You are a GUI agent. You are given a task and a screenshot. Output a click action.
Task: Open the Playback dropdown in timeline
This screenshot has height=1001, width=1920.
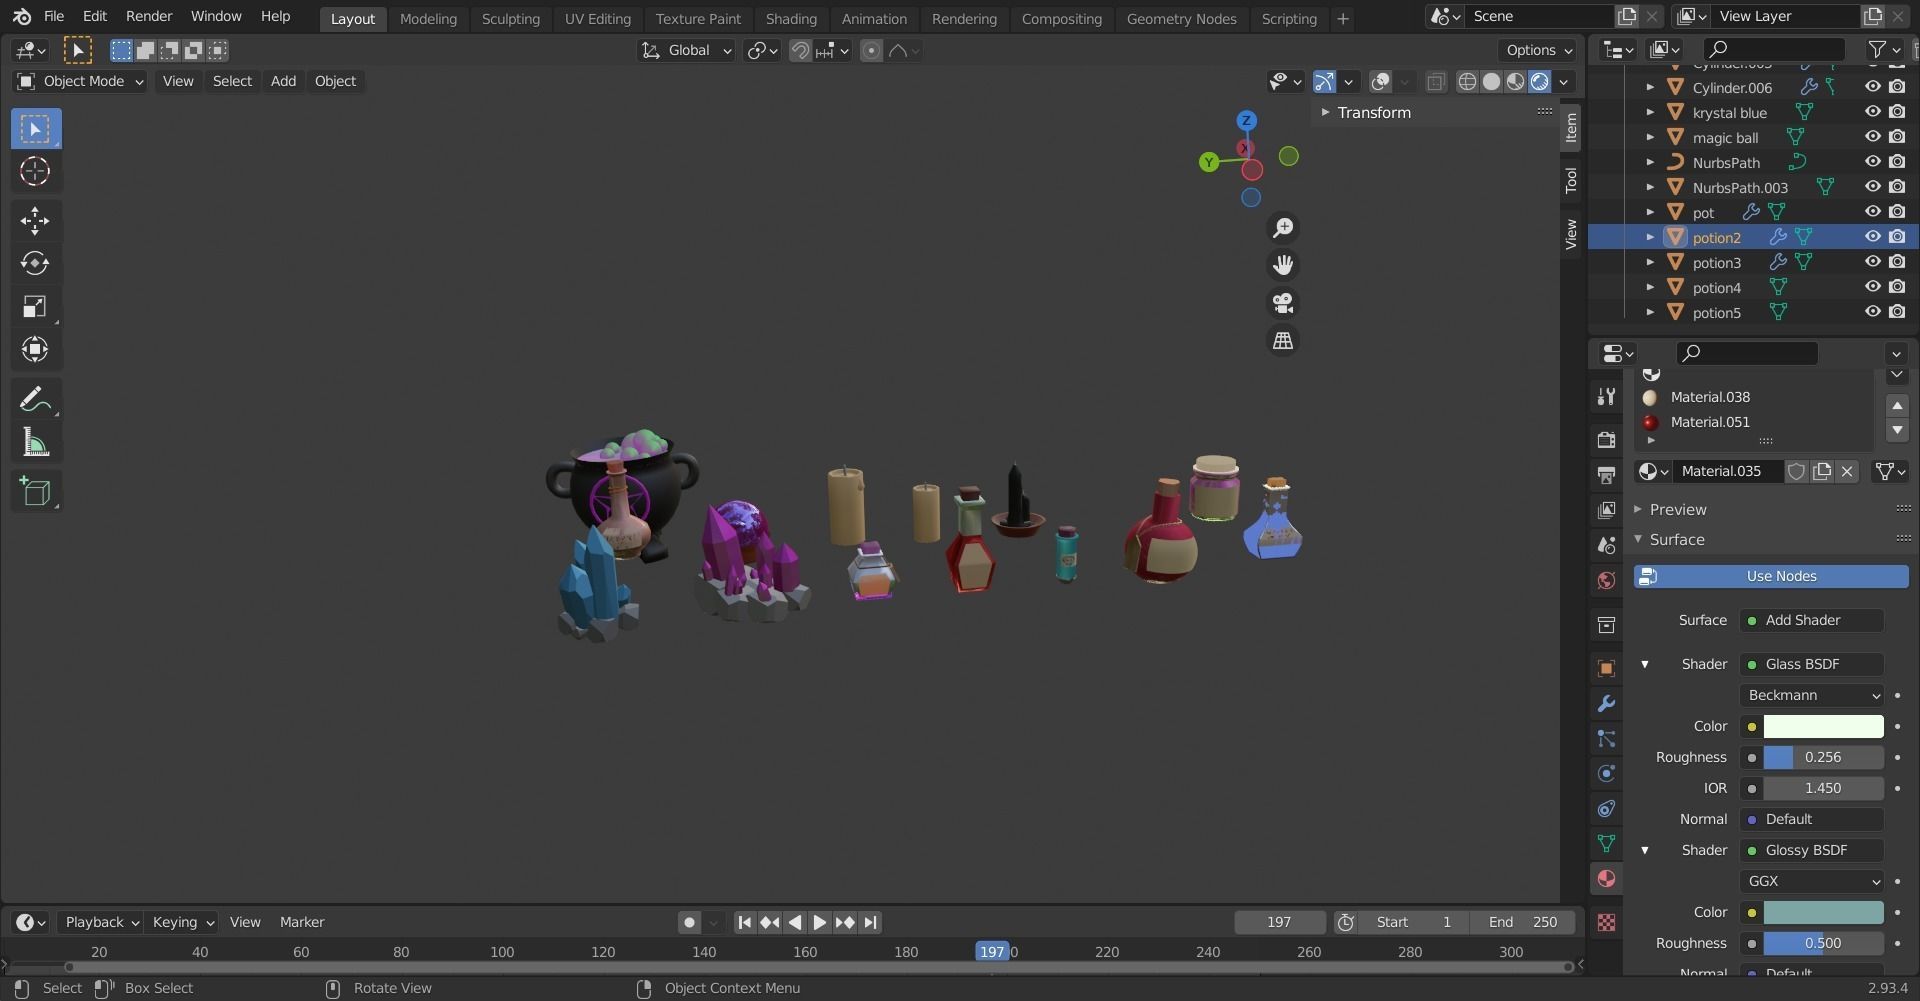pyautogui.click(x=100, y=923)
